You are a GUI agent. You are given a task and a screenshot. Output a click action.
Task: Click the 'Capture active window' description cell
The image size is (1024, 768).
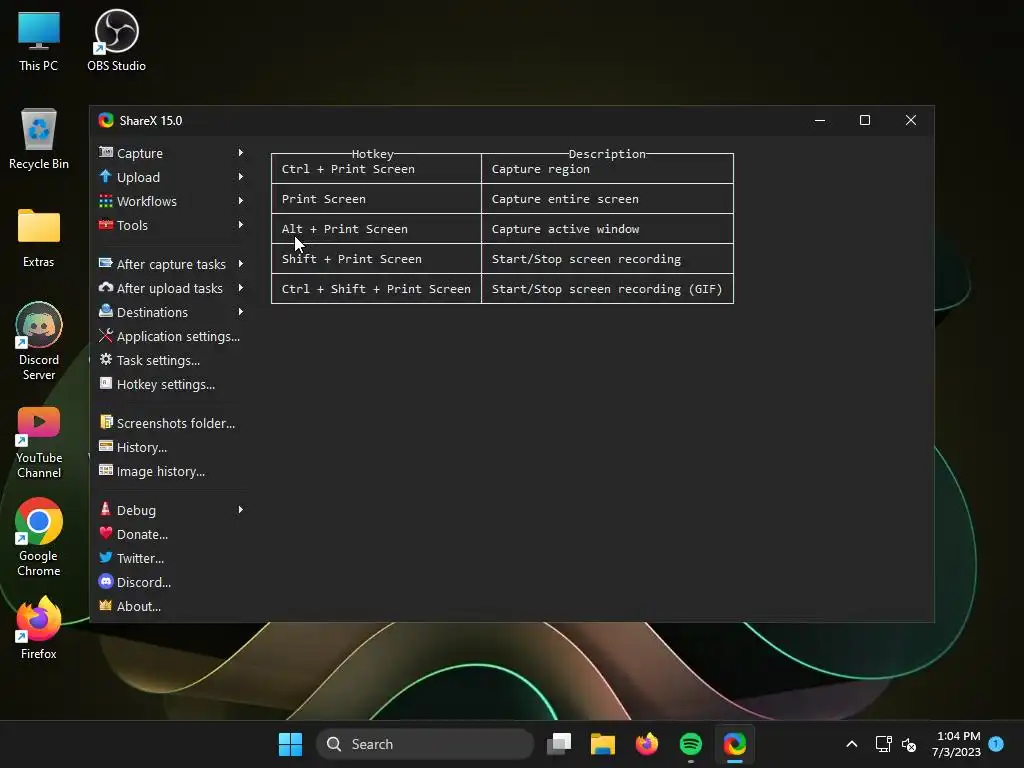tap(607, 229)
